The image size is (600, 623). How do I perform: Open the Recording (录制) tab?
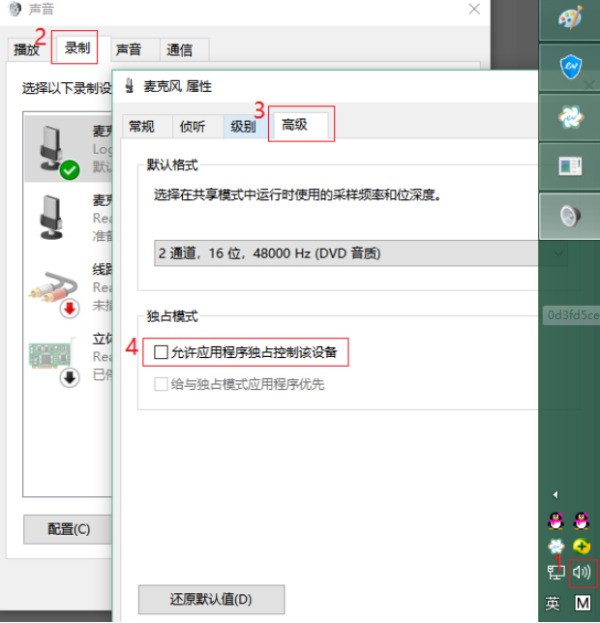[x=78, y=48]
